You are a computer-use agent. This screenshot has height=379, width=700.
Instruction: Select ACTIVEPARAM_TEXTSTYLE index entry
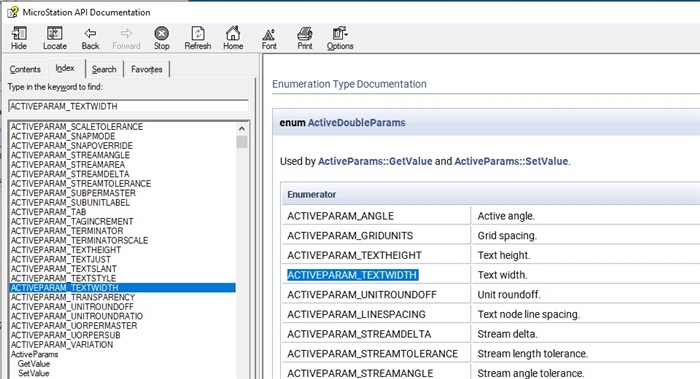63,278
